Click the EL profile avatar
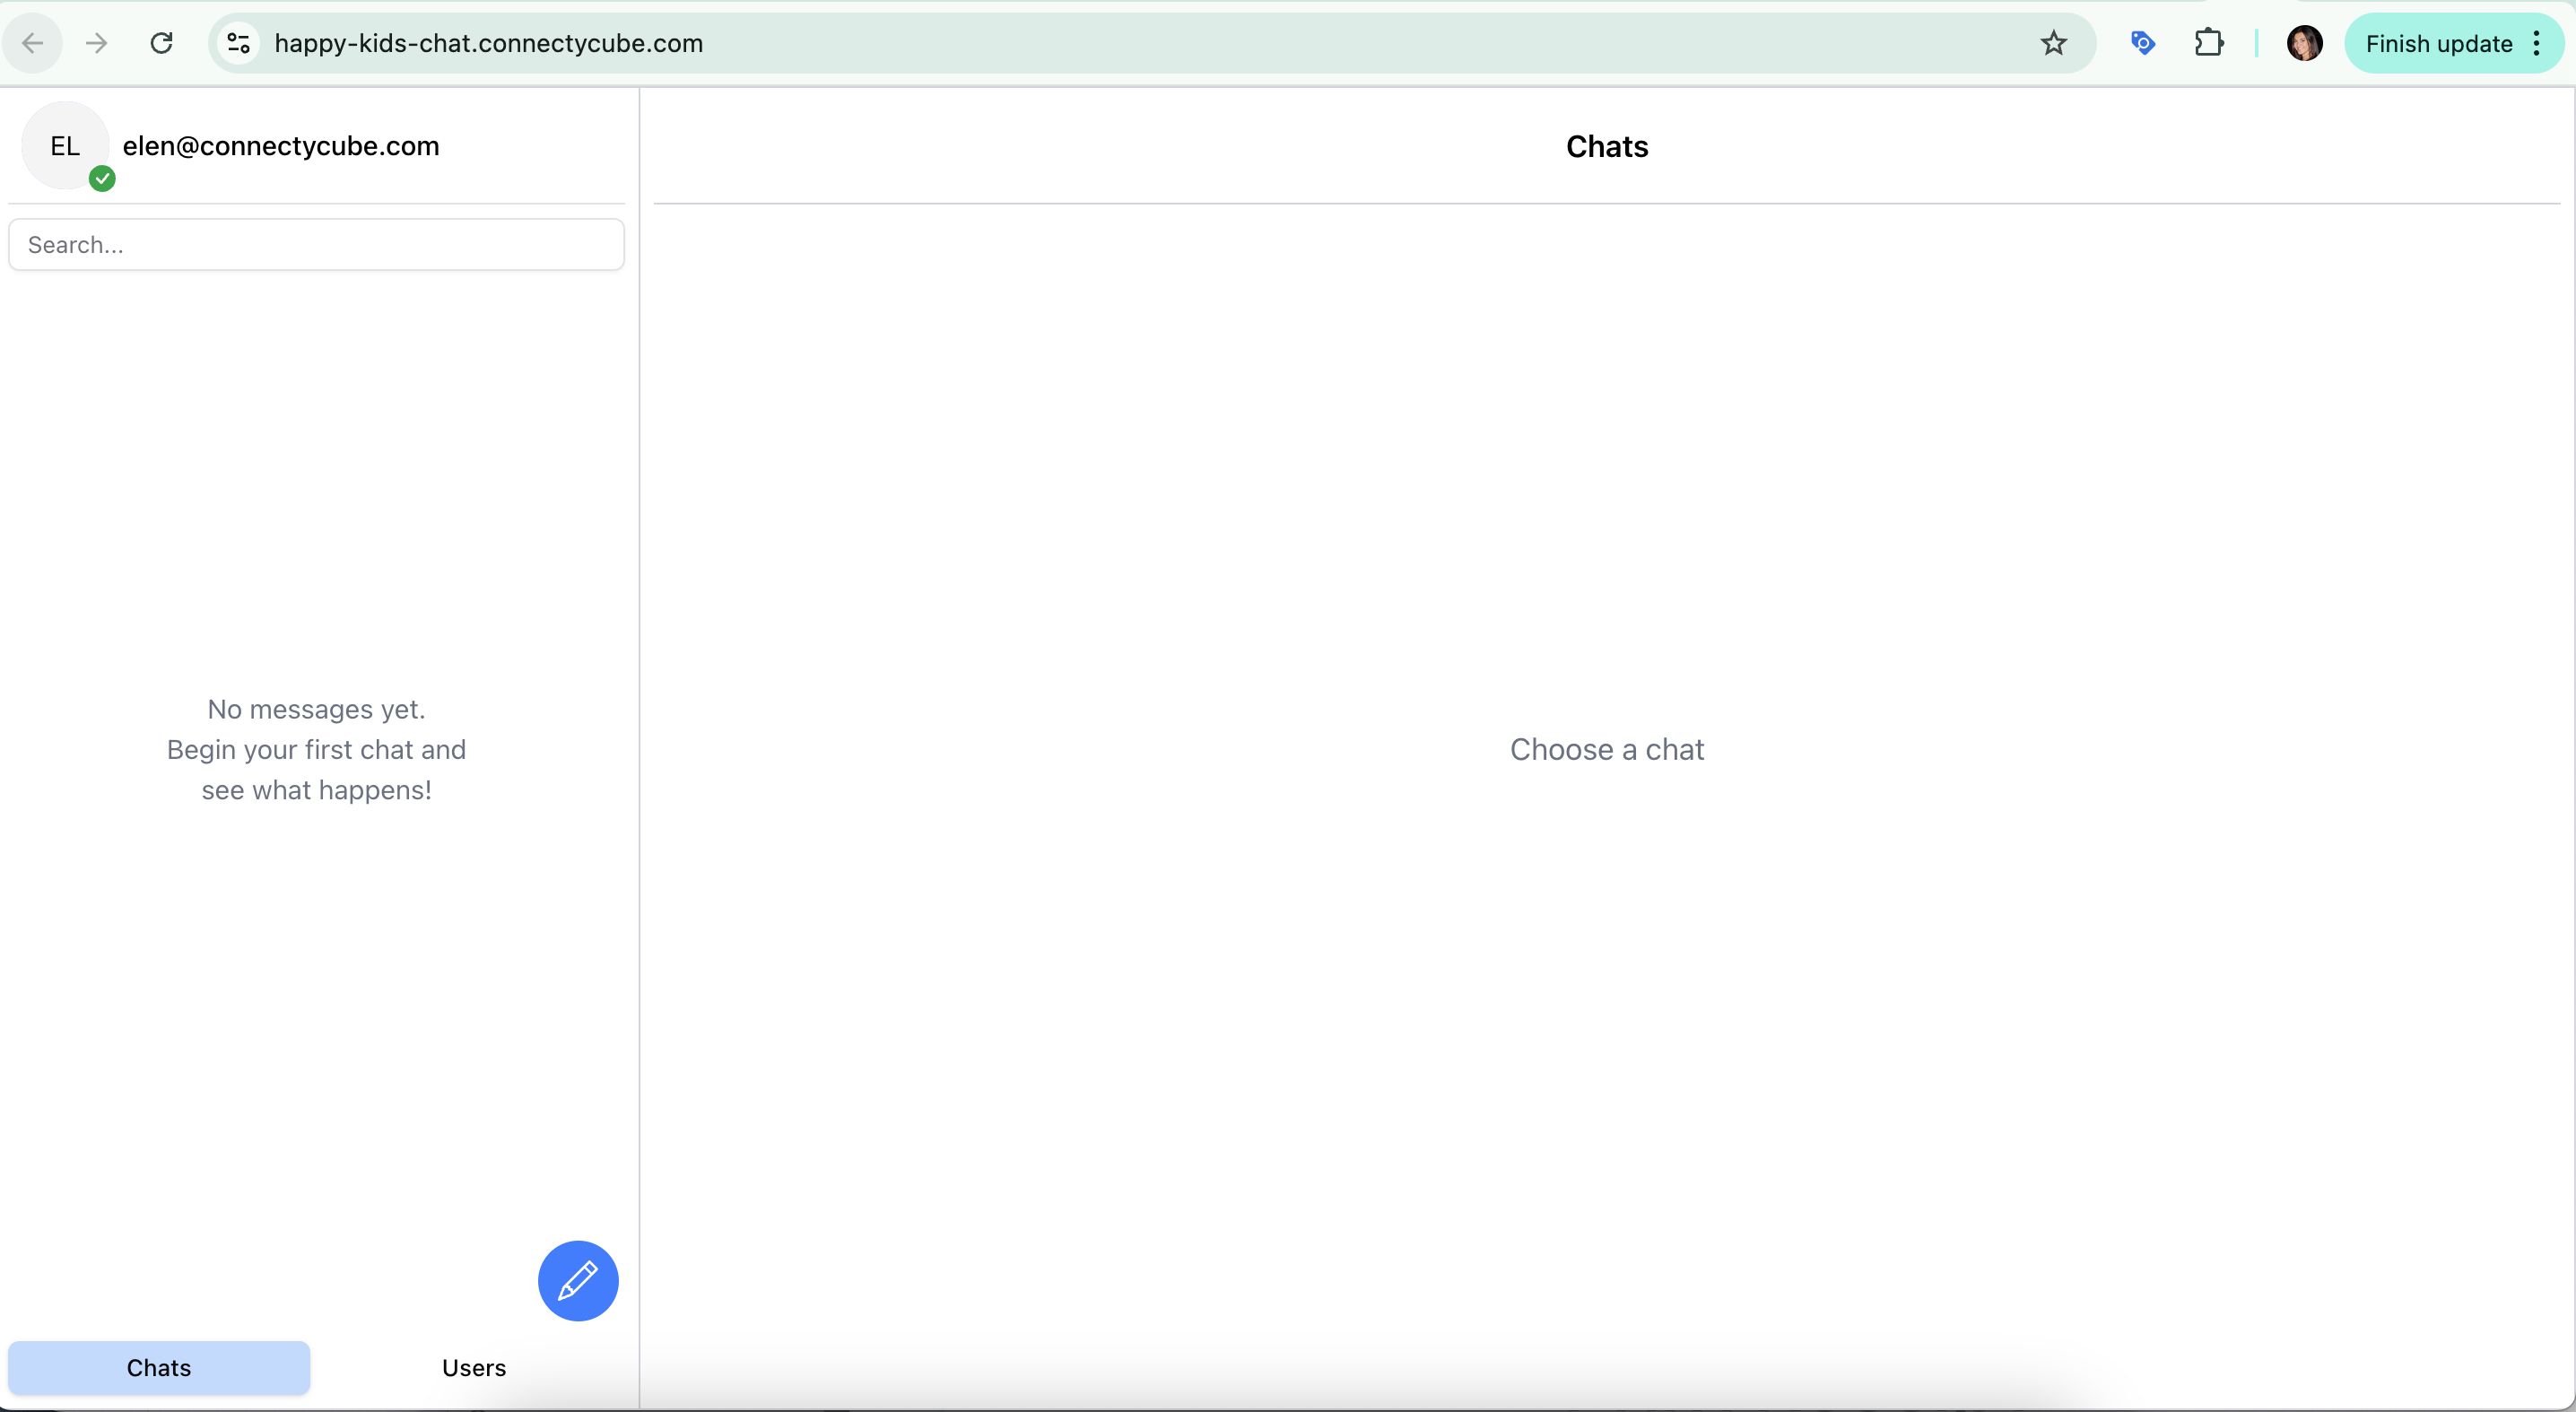This screenshot has width=2576, height=1412. pos(65,146)
